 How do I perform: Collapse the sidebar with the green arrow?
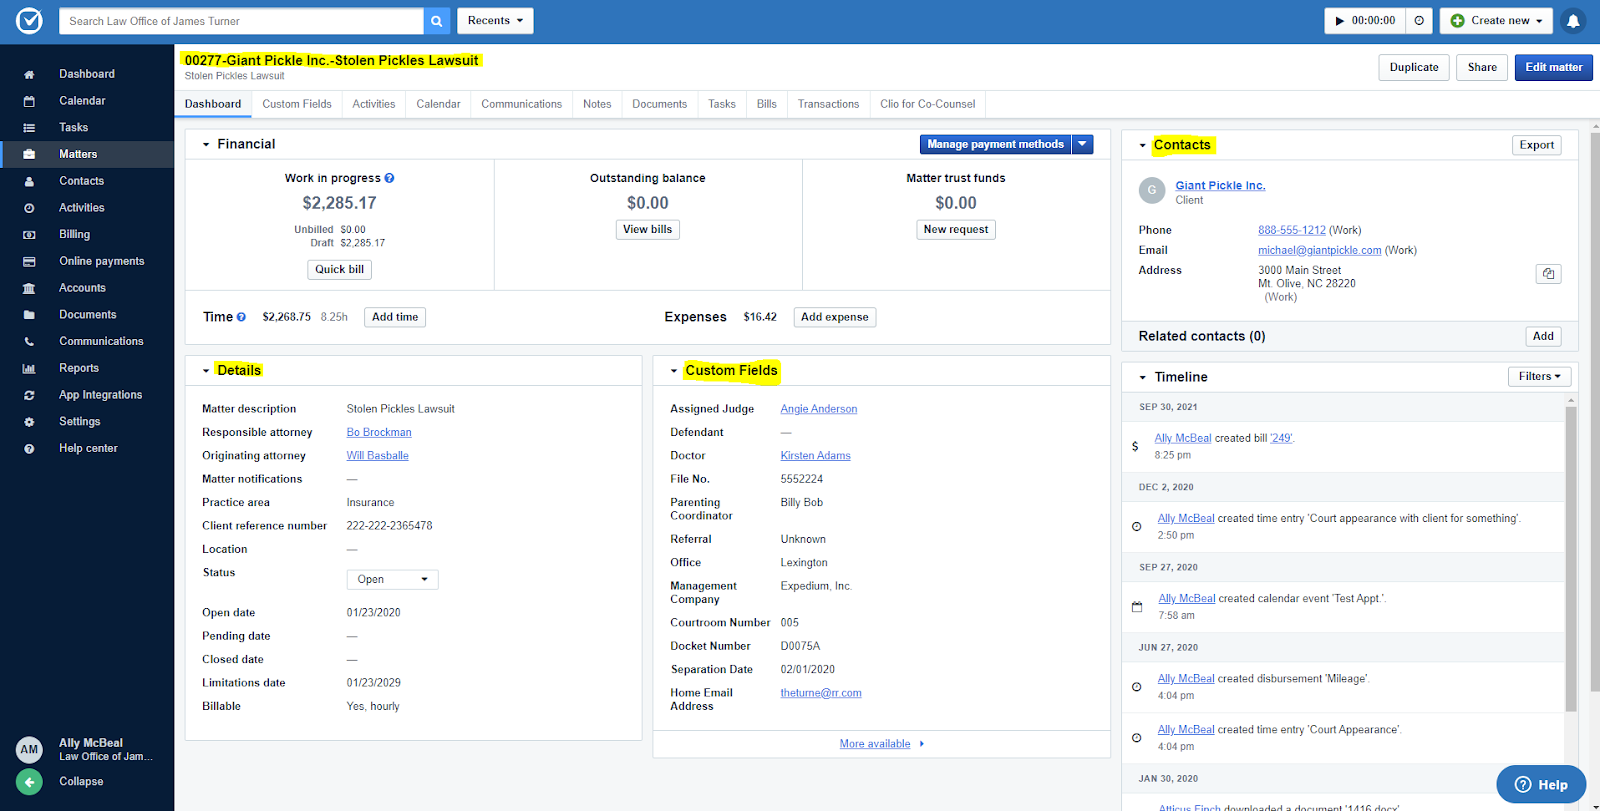(x=29, y=782)
